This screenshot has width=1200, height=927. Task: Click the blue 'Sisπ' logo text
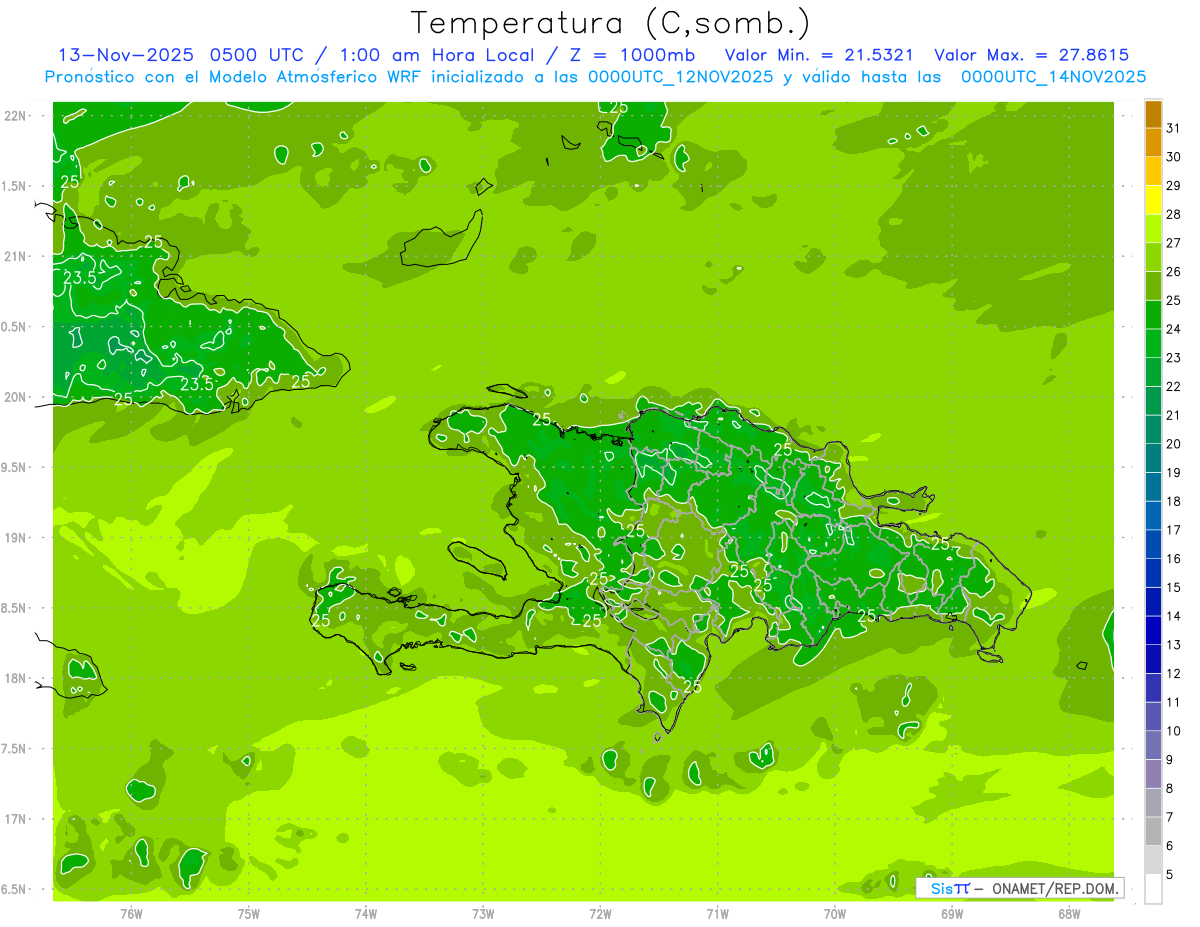(949, 888)
